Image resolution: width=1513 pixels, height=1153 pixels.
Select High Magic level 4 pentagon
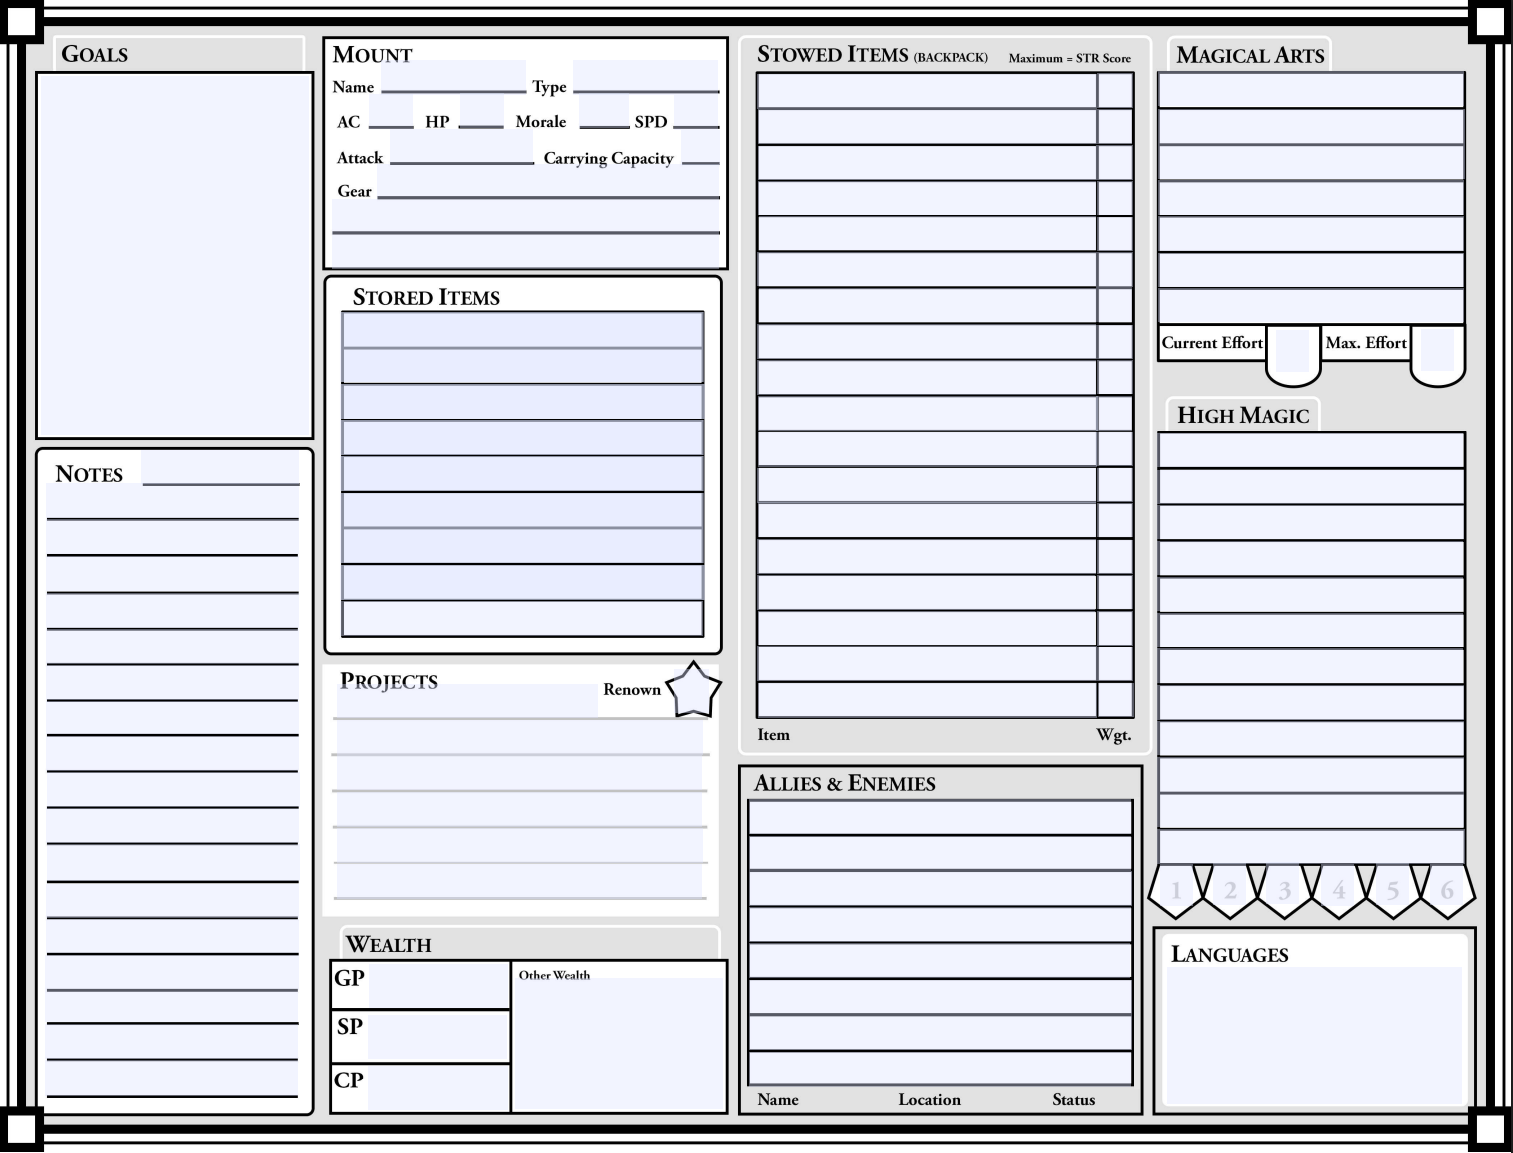click(x=1338, y=890)
